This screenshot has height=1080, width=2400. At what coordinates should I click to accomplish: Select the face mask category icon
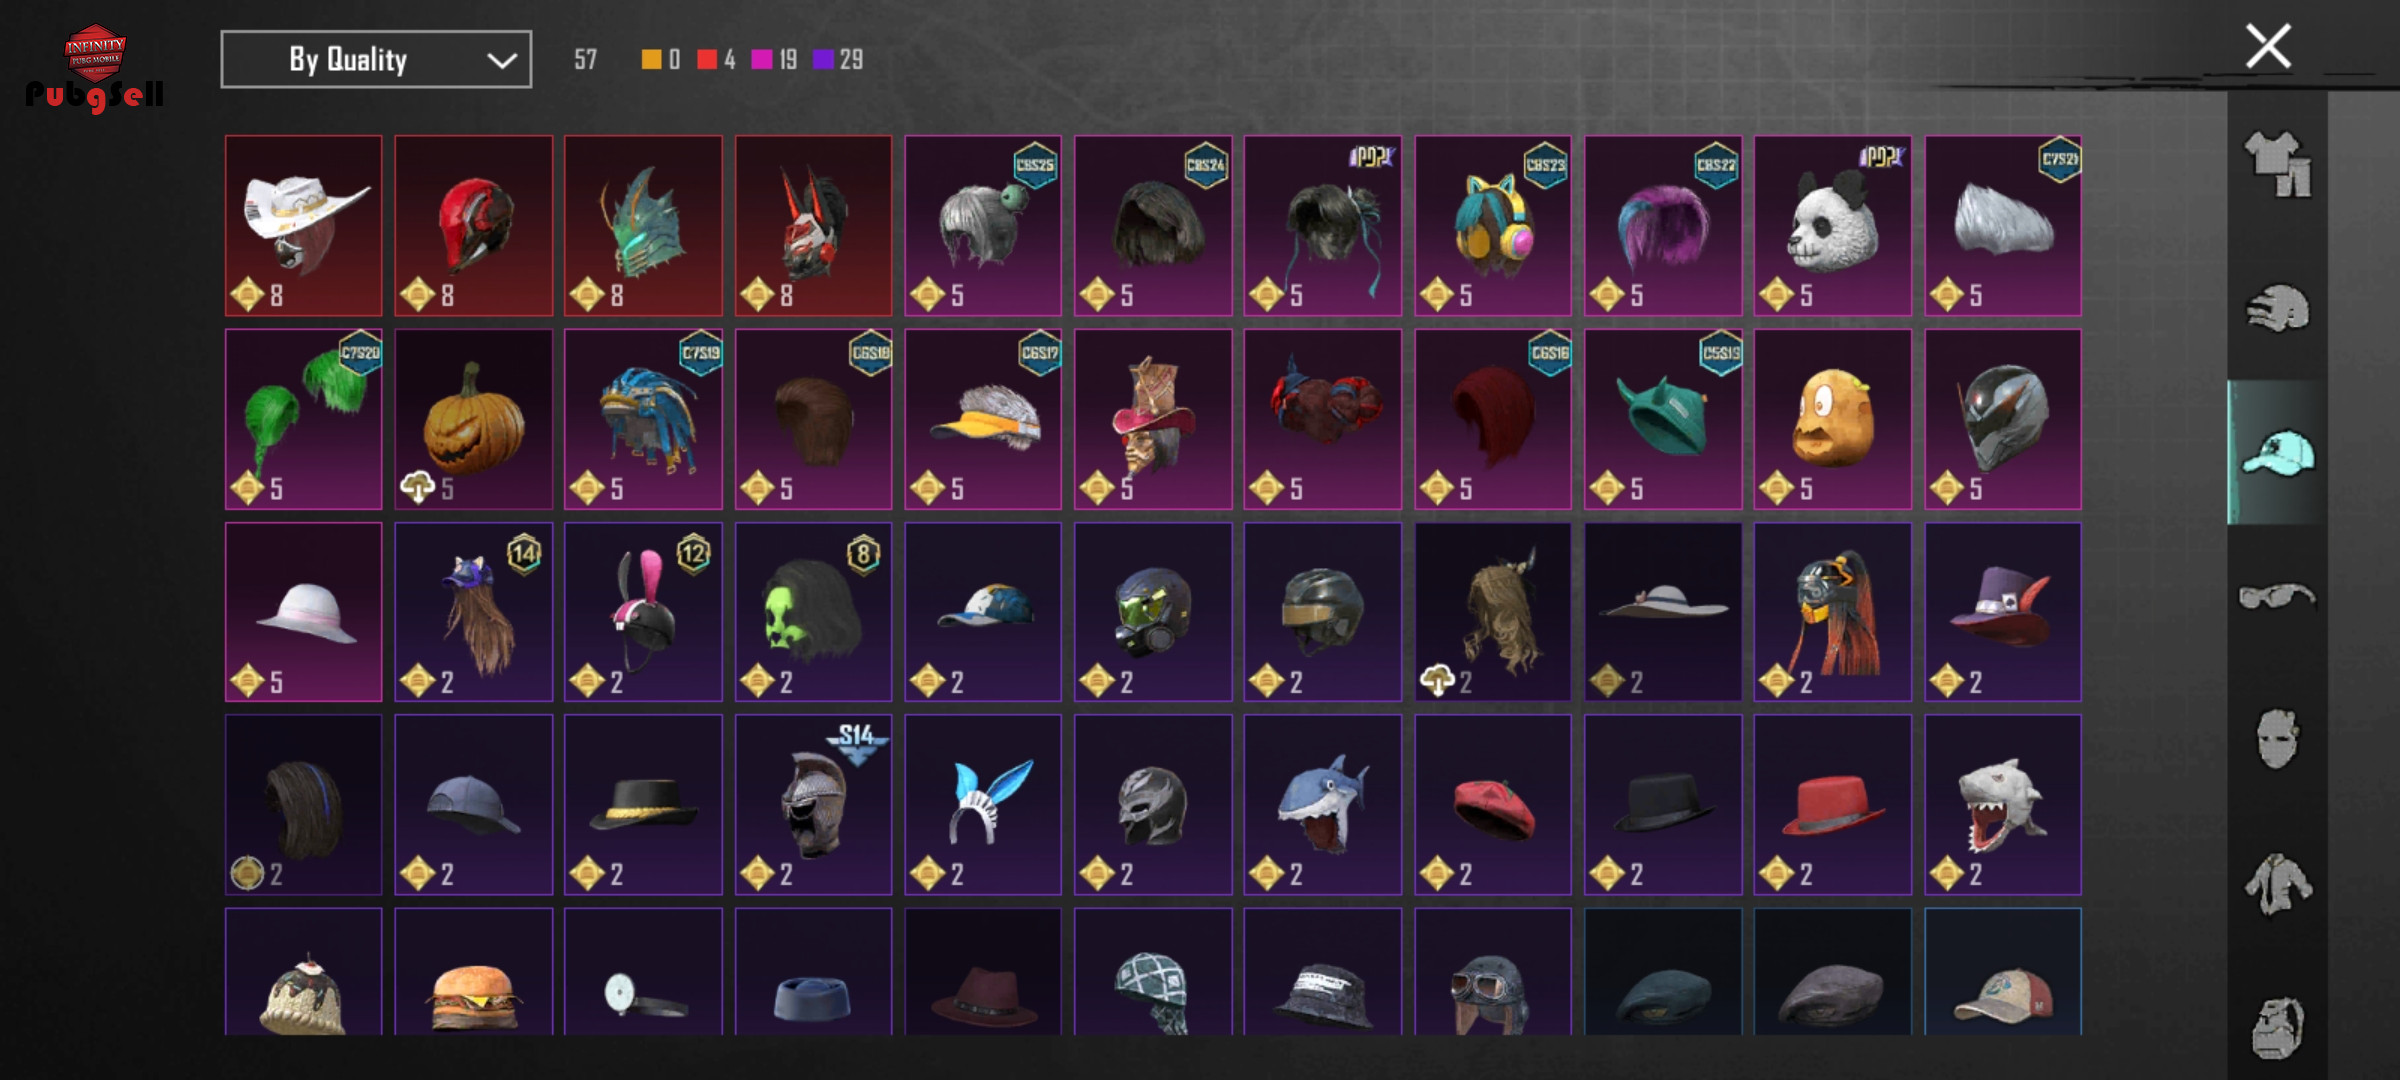pyautogui.click(x=2277, y=739)
